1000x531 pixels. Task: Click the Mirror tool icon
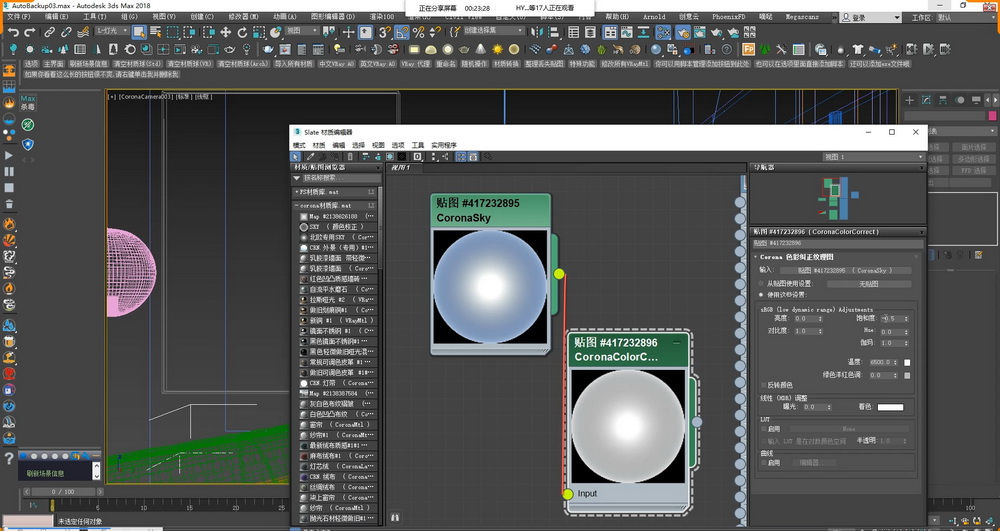pos(538,32)
